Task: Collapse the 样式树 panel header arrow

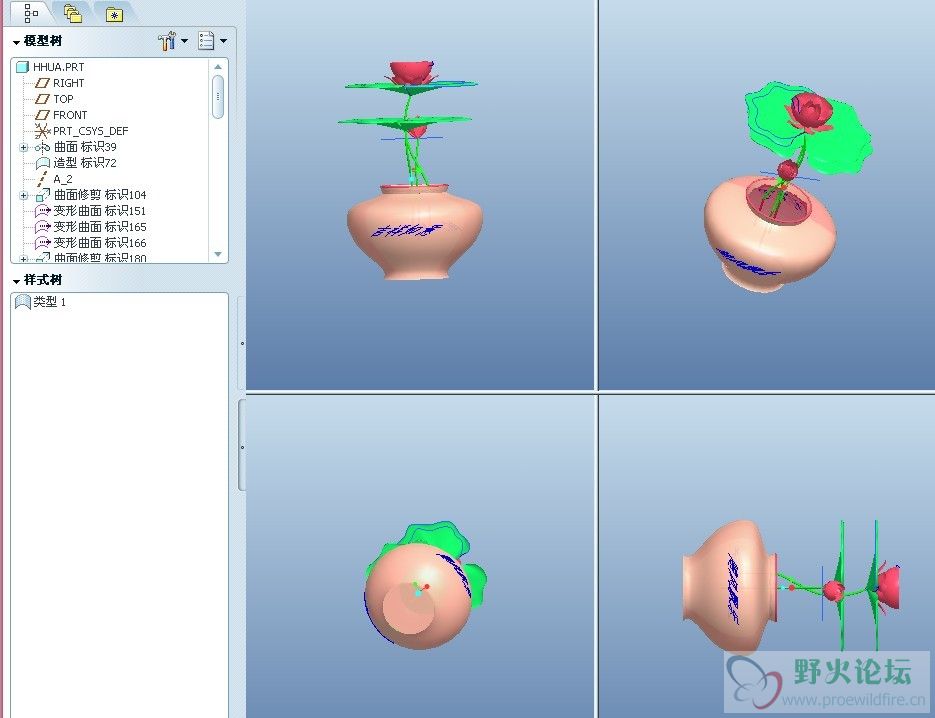Action: click(x=16, y=281)
